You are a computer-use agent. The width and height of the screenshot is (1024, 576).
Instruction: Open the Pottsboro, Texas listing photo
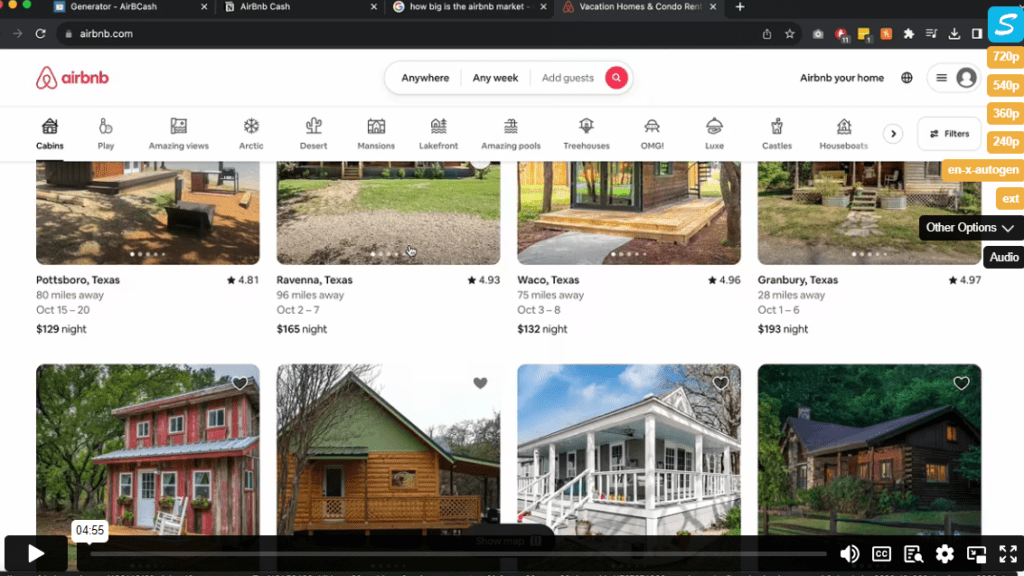coord(148,213)
